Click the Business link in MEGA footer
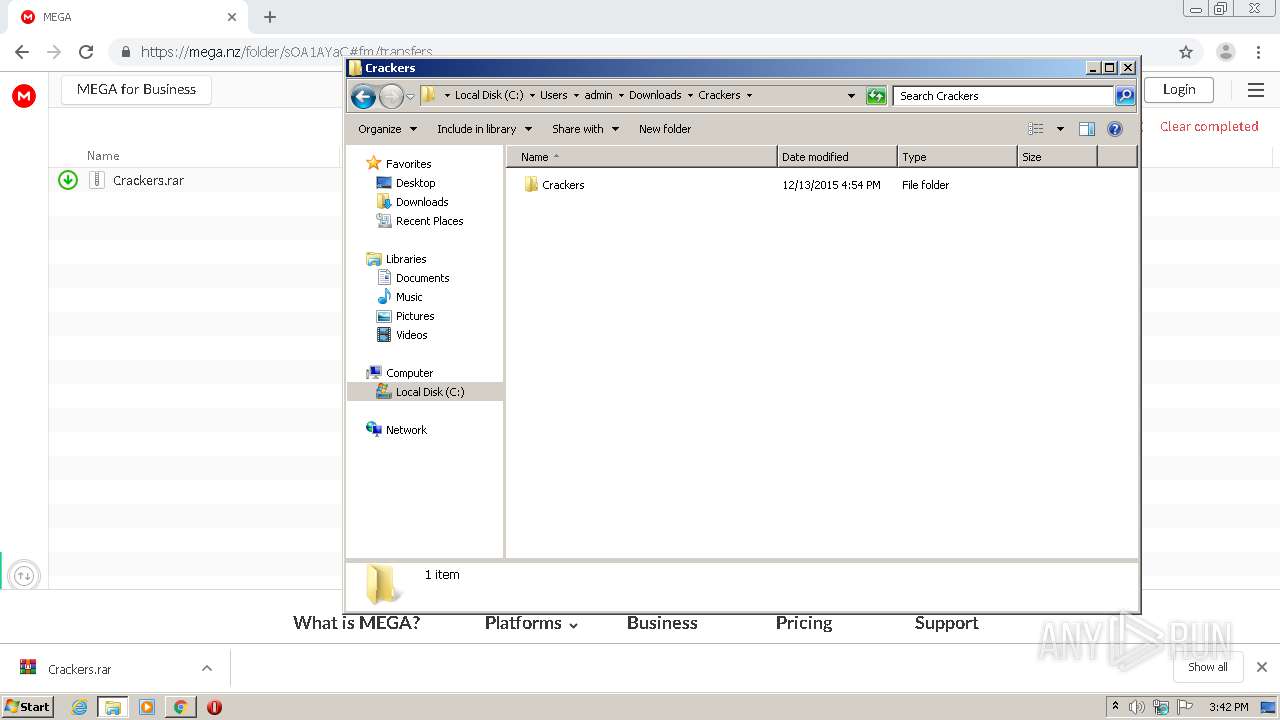The height and width of the screenshot is (720, 1280). pyautogui.click(x=662, y=623)
